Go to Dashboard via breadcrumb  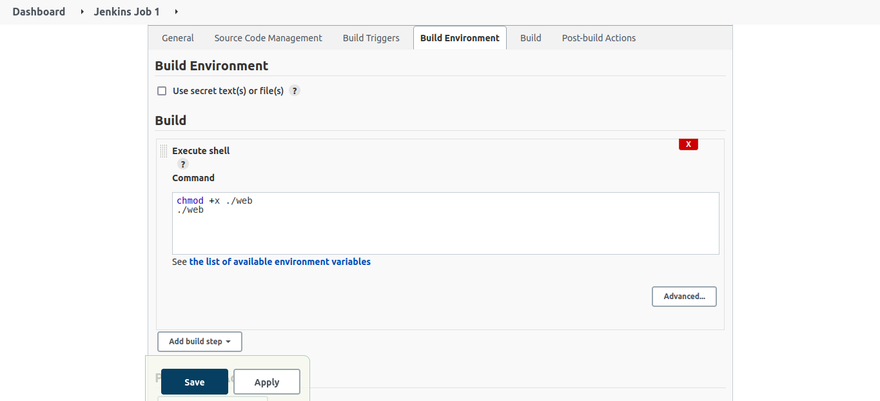(x=39, y=12)
